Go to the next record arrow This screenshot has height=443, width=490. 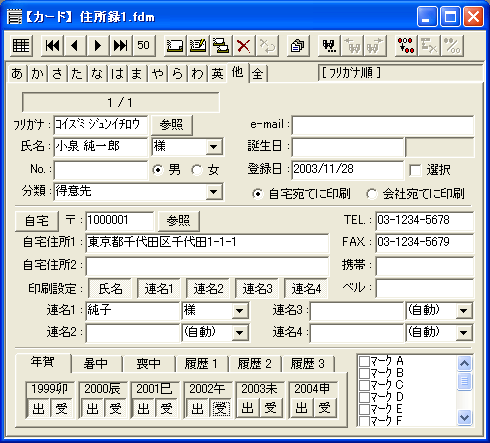pyautogui.click(x=97, y=45)
